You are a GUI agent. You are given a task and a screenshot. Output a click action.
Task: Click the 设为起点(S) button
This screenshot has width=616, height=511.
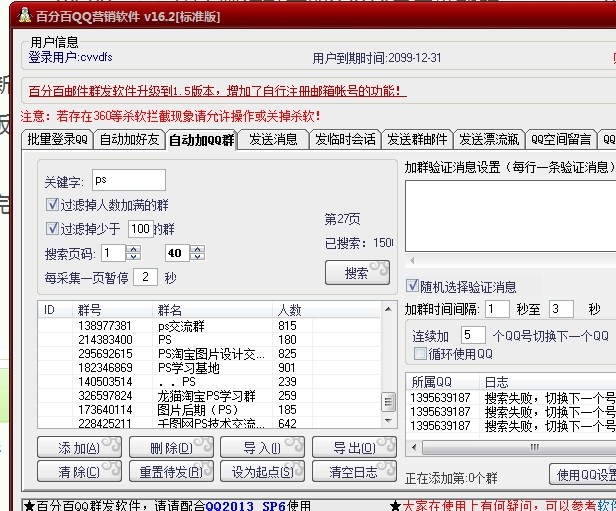click(x=262, y=471)
